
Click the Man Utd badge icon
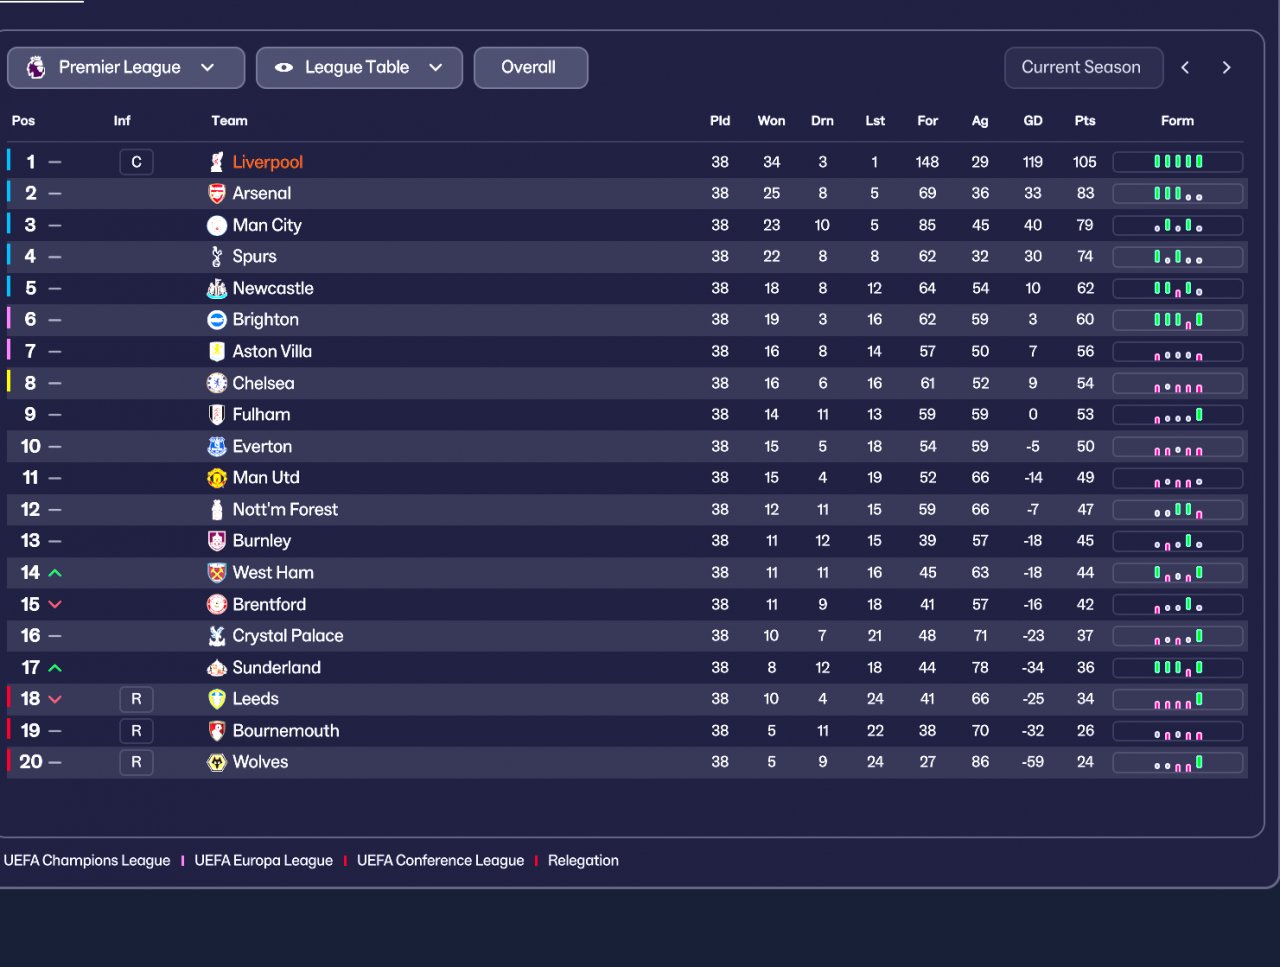[216, 478]
